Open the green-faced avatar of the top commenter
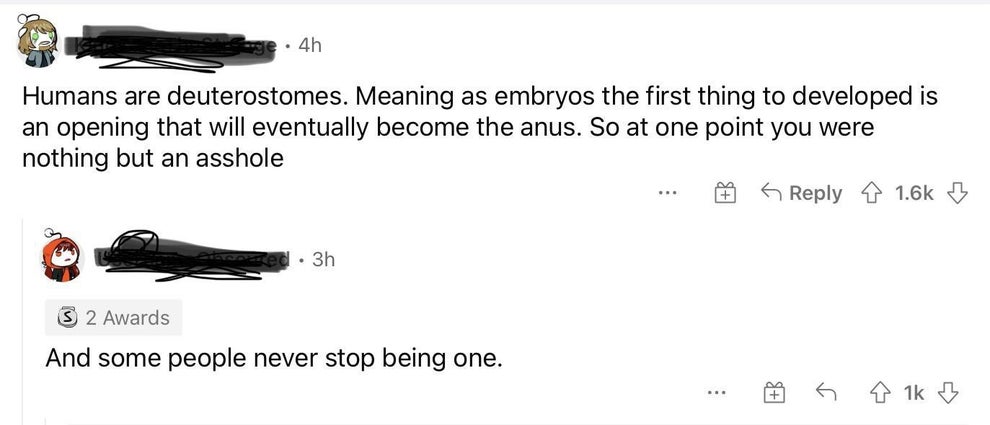The height and width of the screenshot is (425, 990). (37, 42)
